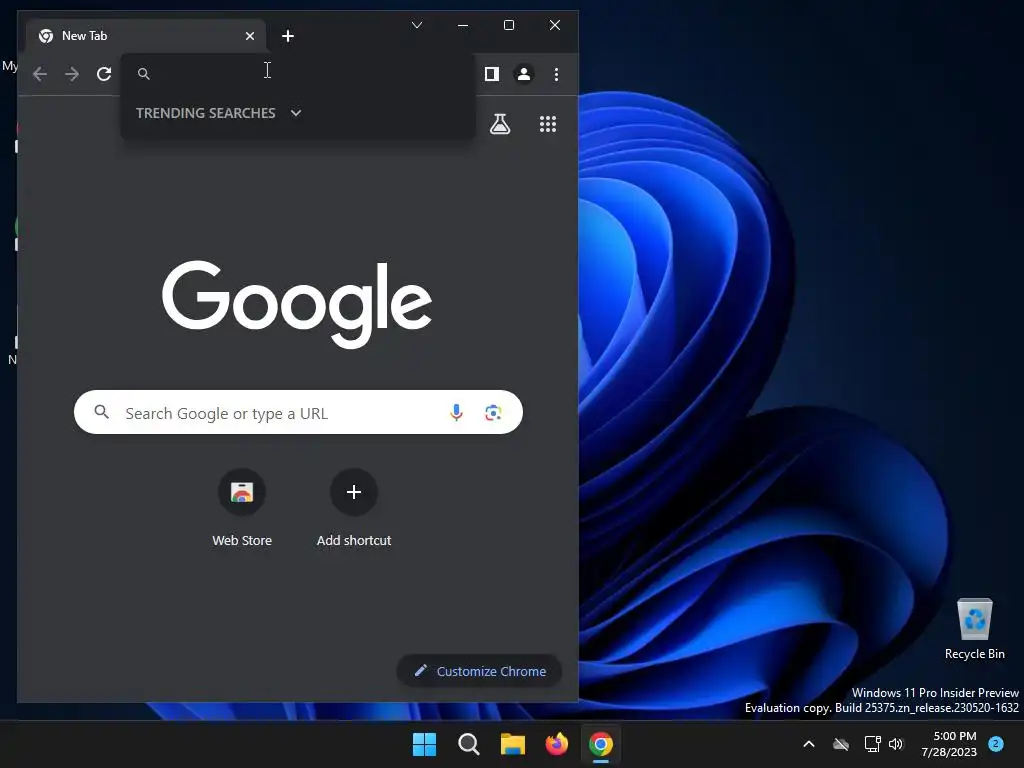Search by image with the Google Lens icon
The image size is (1024, 768).
493,412
